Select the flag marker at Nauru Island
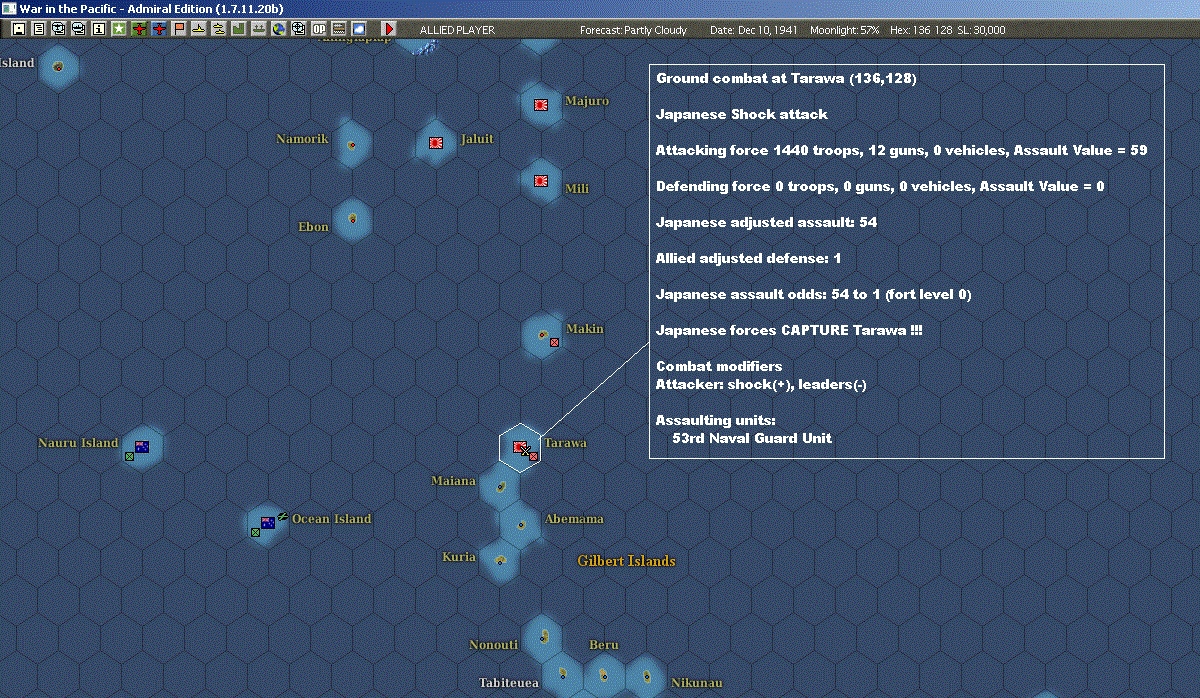The image size is (1200, 698). 142,447
